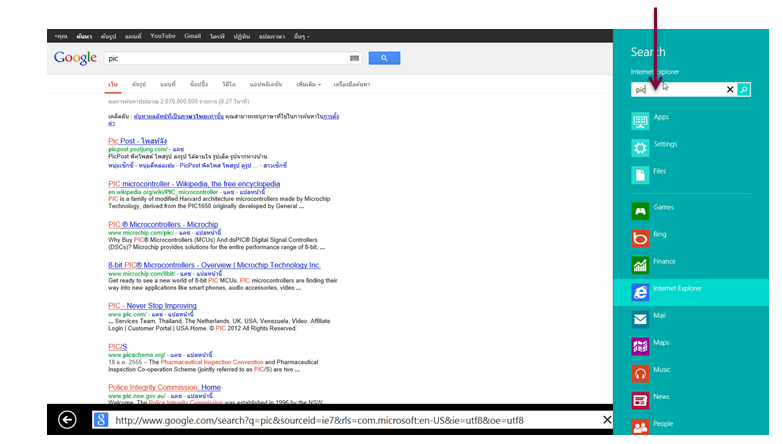Go back with the IE back arrow
782x444 pixels.
67,420
